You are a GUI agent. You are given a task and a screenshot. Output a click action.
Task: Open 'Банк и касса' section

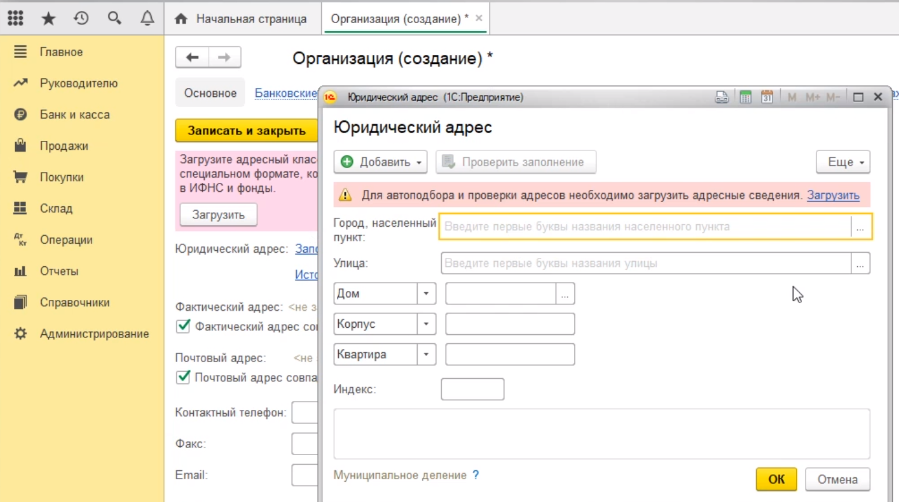point(75,114)
